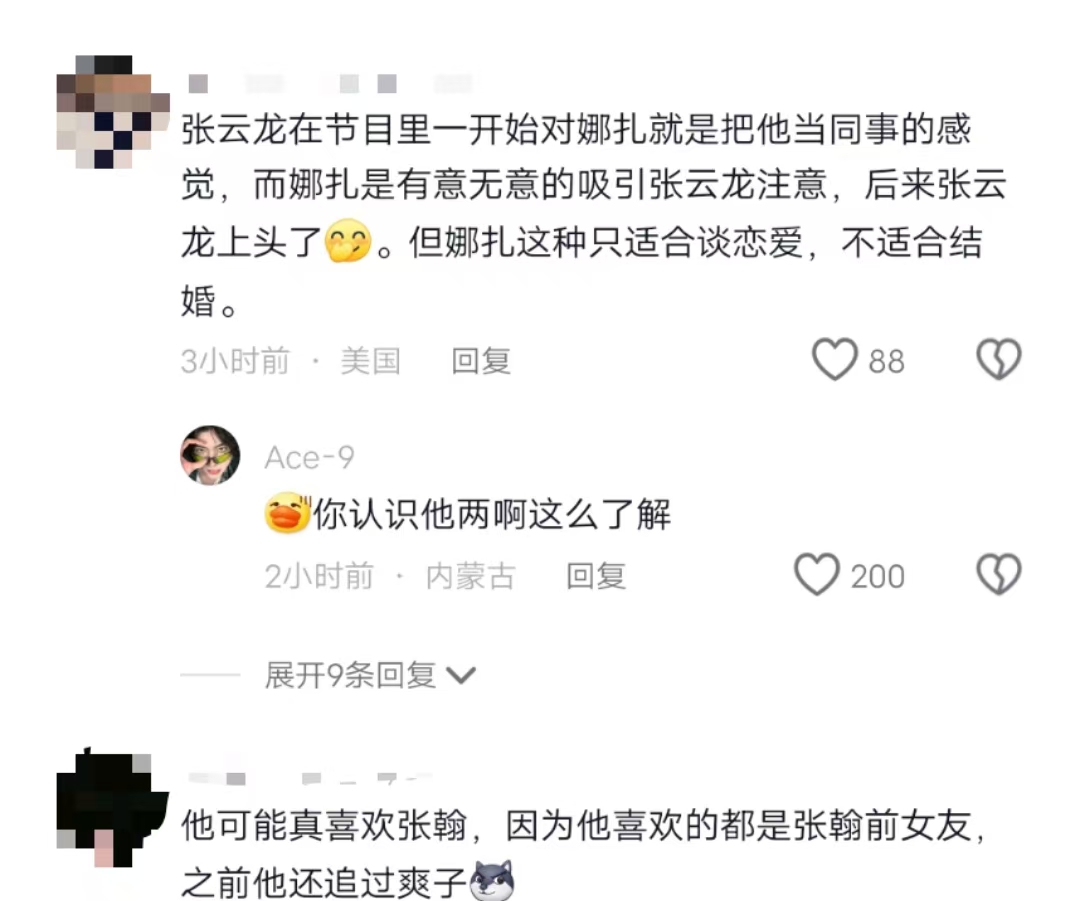Click the chevron beside 展开9条回复
This screenshot has width=1080, height=901.
tap(461, 676)
